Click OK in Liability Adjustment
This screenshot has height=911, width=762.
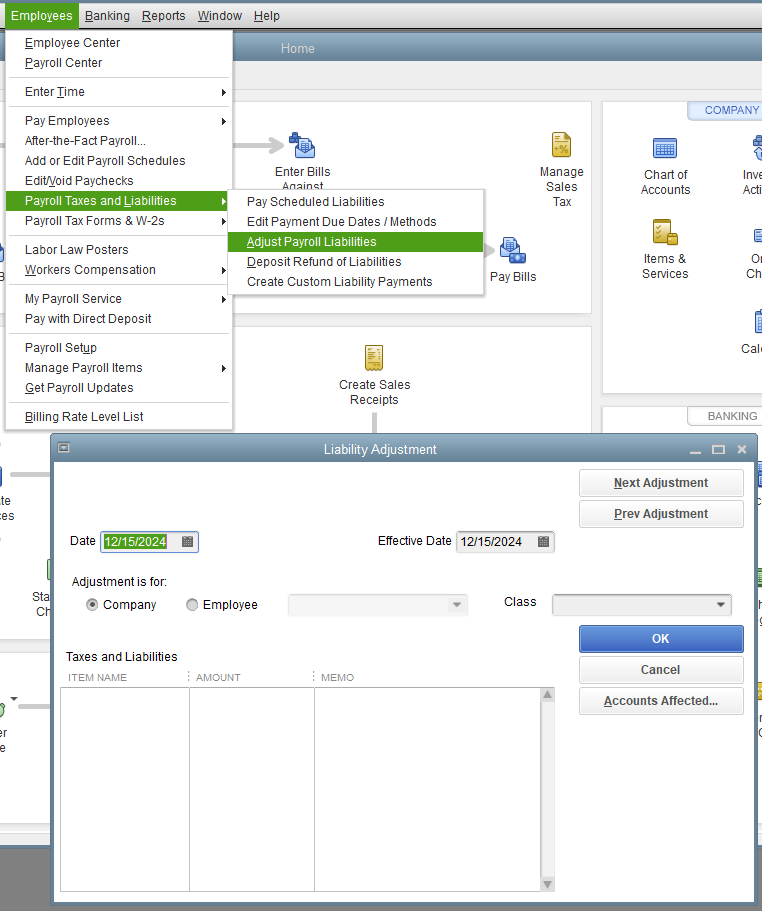(661, 639)
